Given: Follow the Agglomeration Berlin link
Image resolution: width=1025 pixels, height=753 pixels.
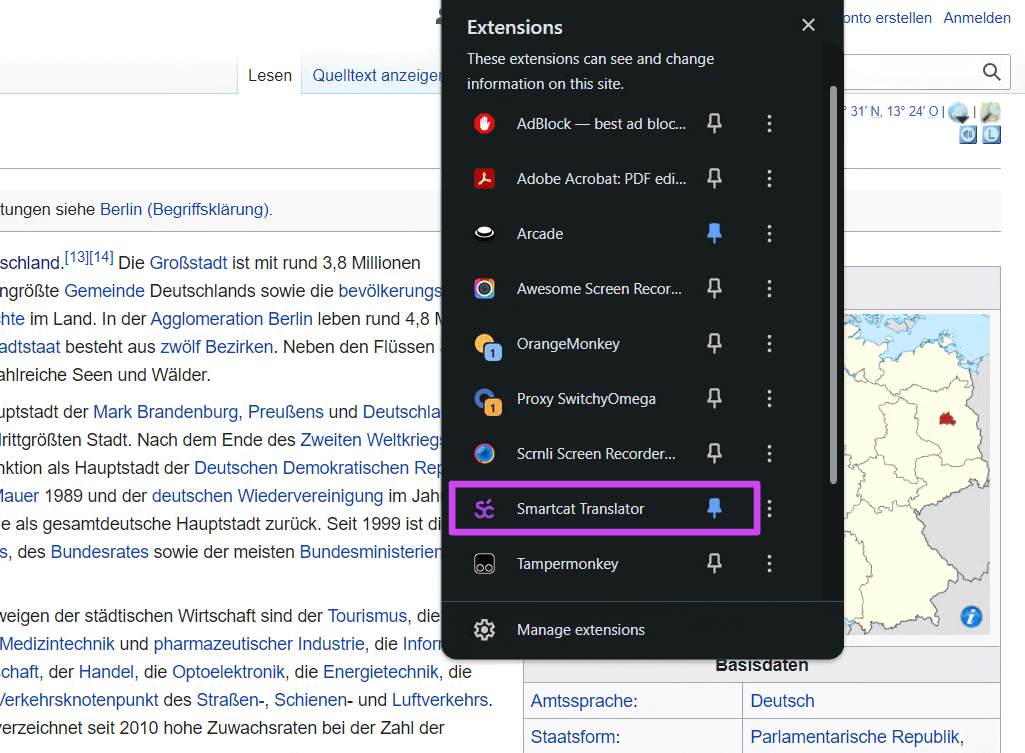Looking at the screenshot, I should (231, 319).
